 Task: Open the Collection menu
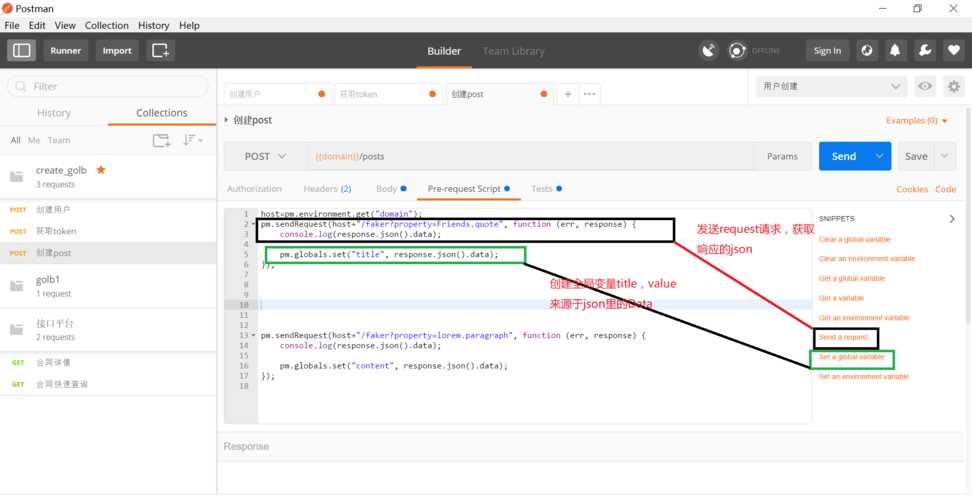click(107, 25)
